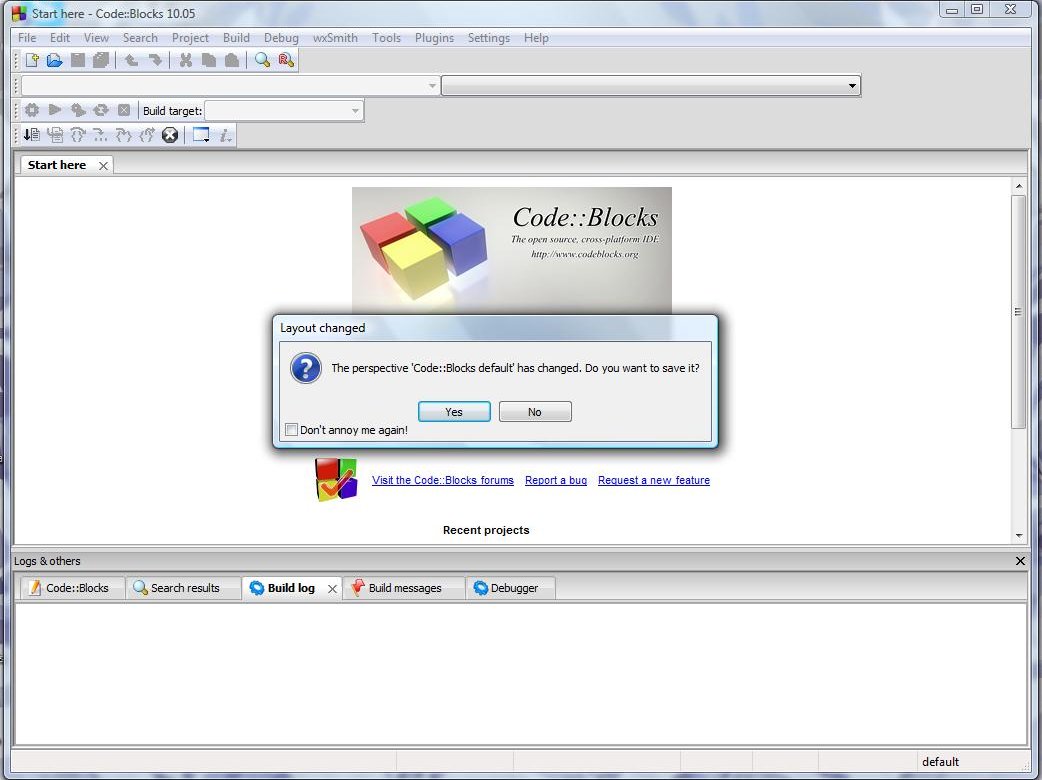Enable the "Don't annoy me again!" checkbox
This screenshot has height=780, width=1042.
(291, 430)
